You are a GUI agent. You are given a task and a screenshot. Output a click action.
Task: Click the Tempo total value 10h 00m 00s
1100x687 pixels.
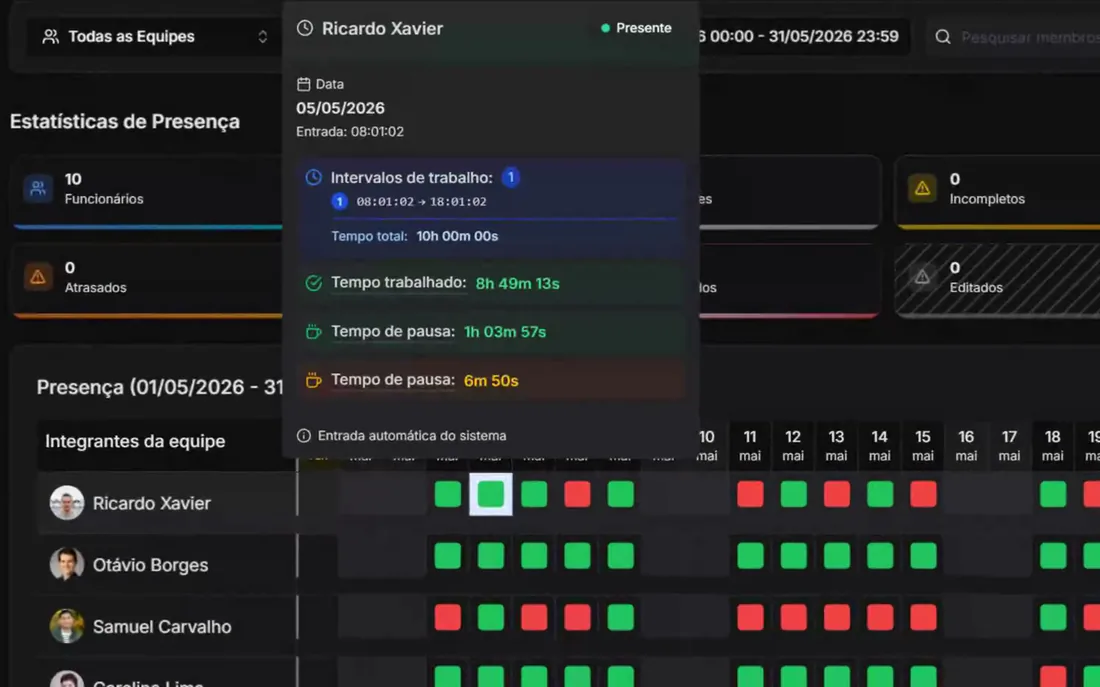(457, 236)
